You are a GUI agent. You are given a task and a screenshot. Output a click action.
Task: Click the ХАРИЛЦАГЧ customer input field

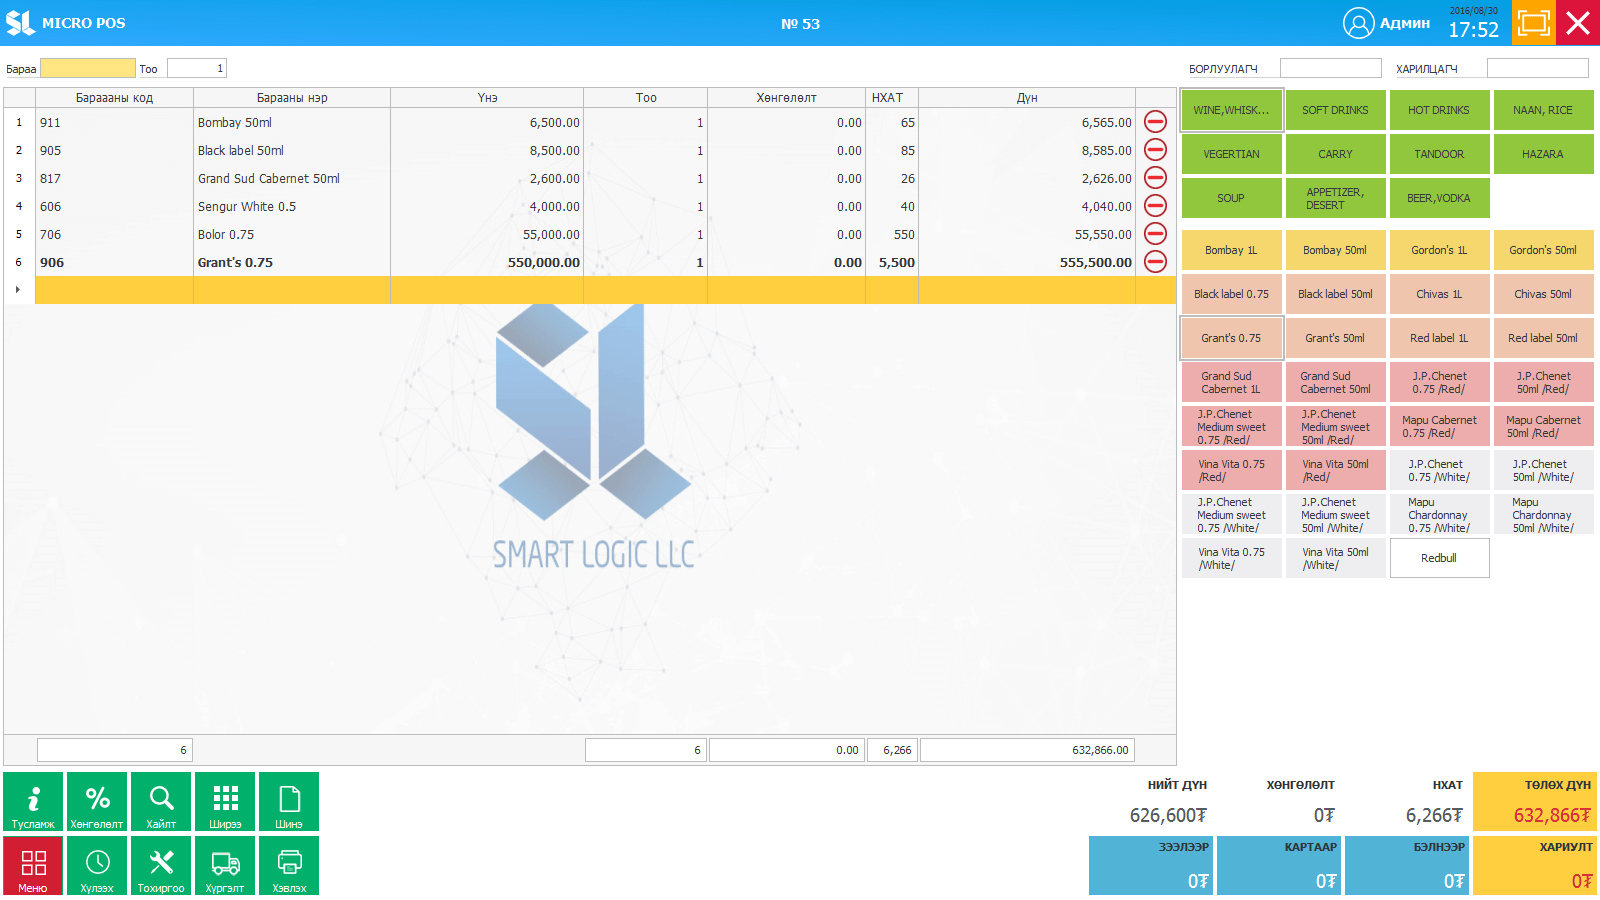(1538, 68)
